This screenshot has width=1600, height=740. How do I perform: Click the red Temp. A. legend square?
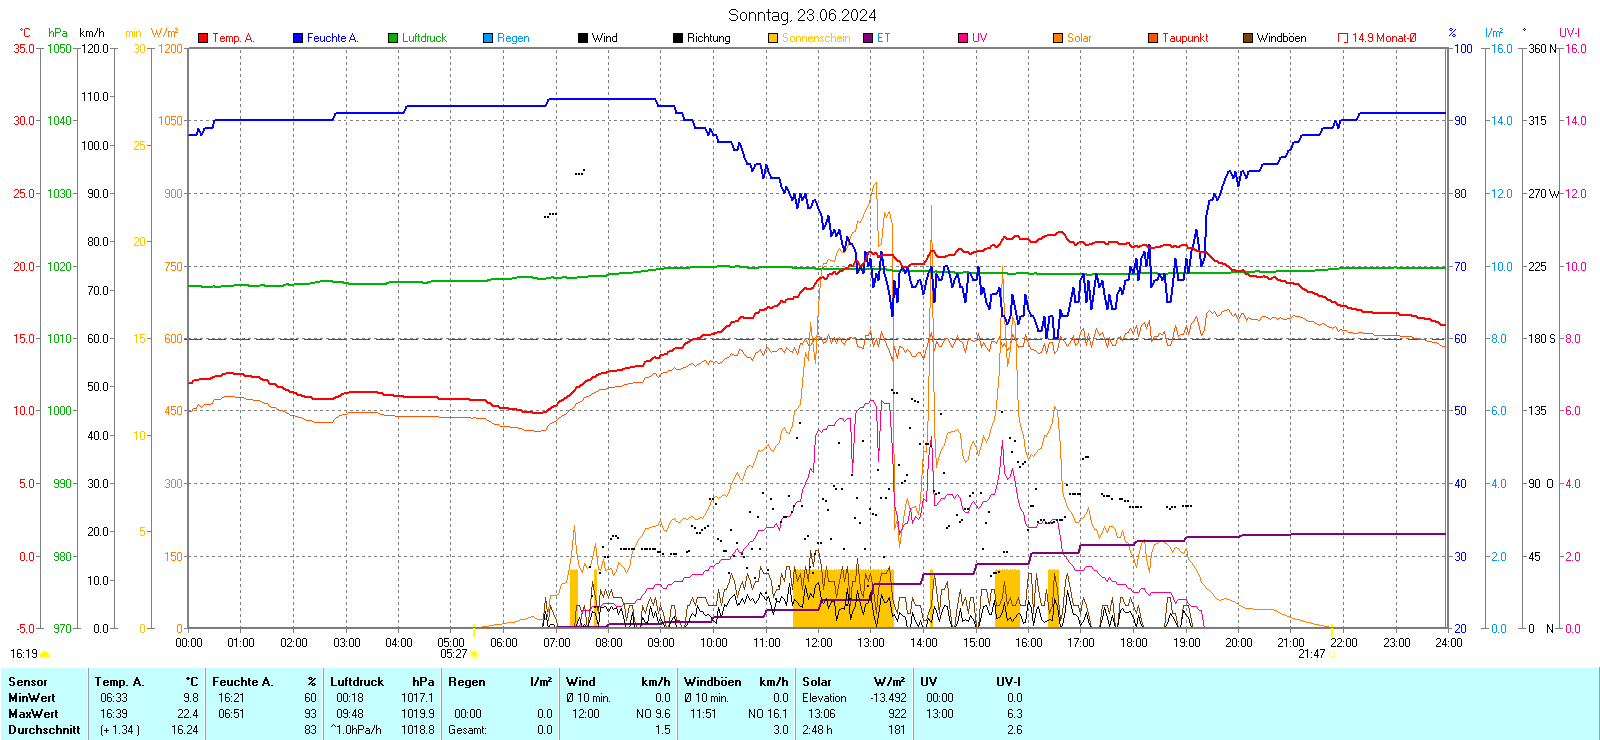(203, 38)
